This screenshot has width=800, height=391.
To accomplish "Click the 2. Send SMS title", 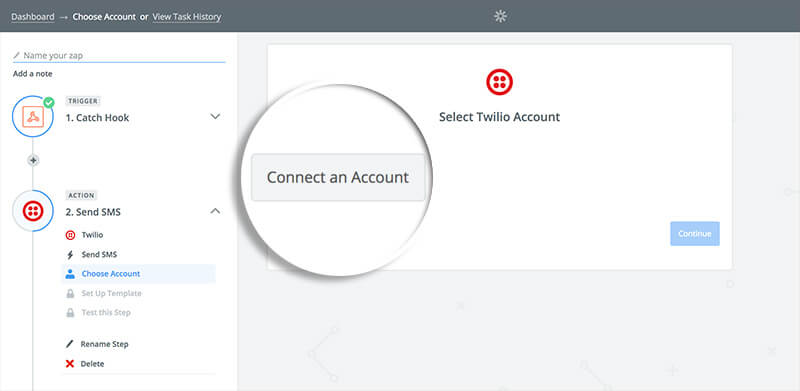I will 93,212.
